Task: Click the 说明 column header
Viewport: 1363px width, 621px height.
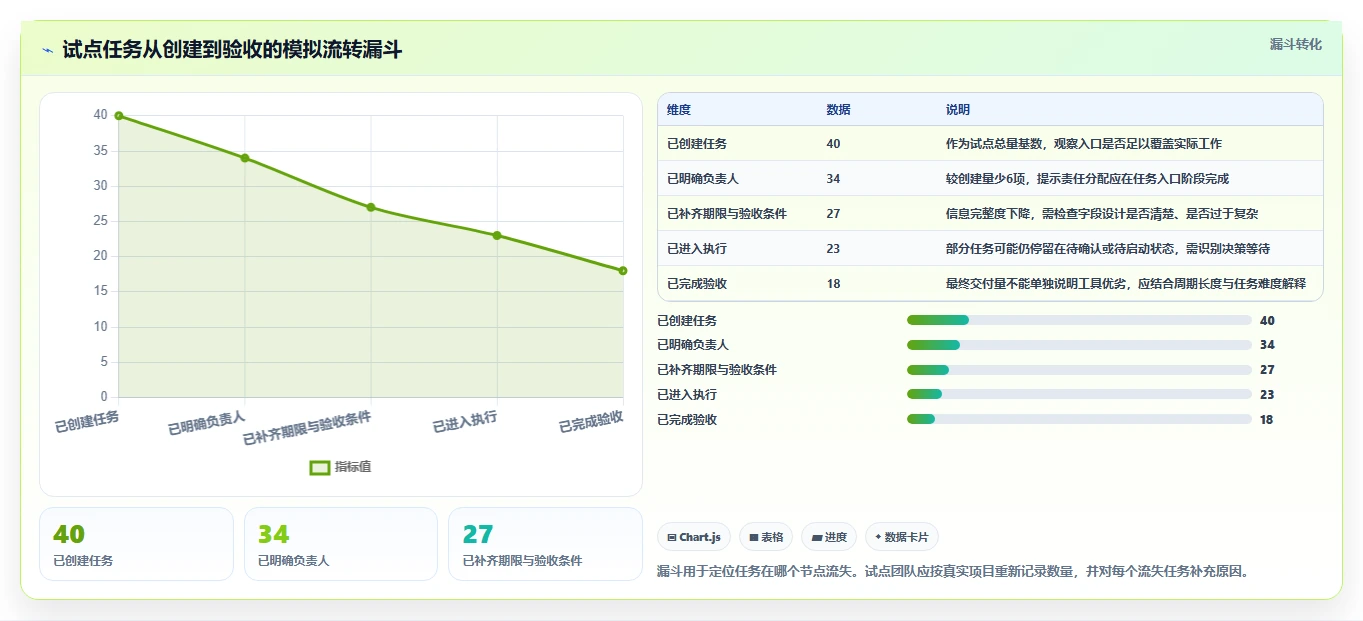Action: [958, 110]
